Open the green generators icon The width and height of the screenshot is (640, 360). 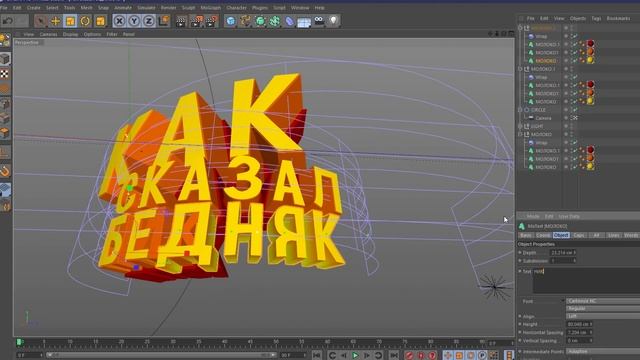pos(260,21)
